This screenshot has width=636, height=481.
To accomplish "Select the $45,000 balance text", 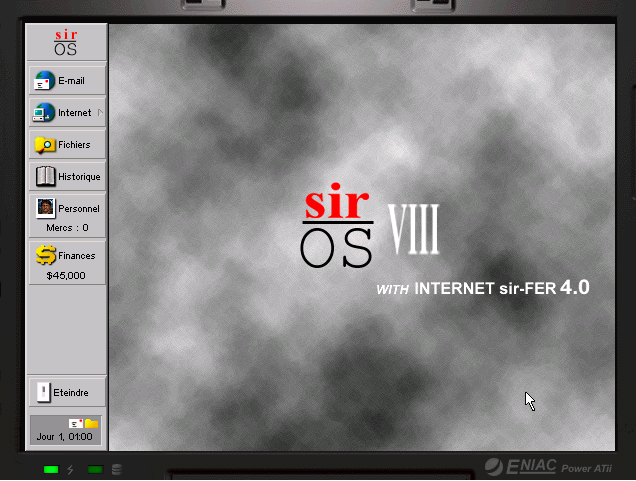I will 66,276.
